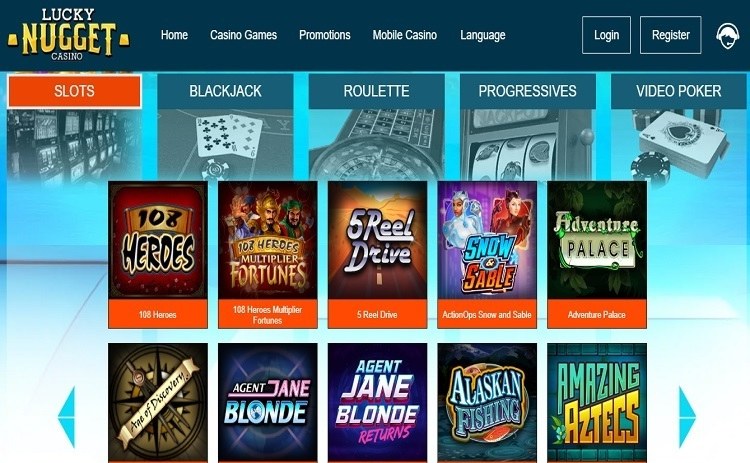
Task: Expand the Language menu
Action: pos(483,35)
